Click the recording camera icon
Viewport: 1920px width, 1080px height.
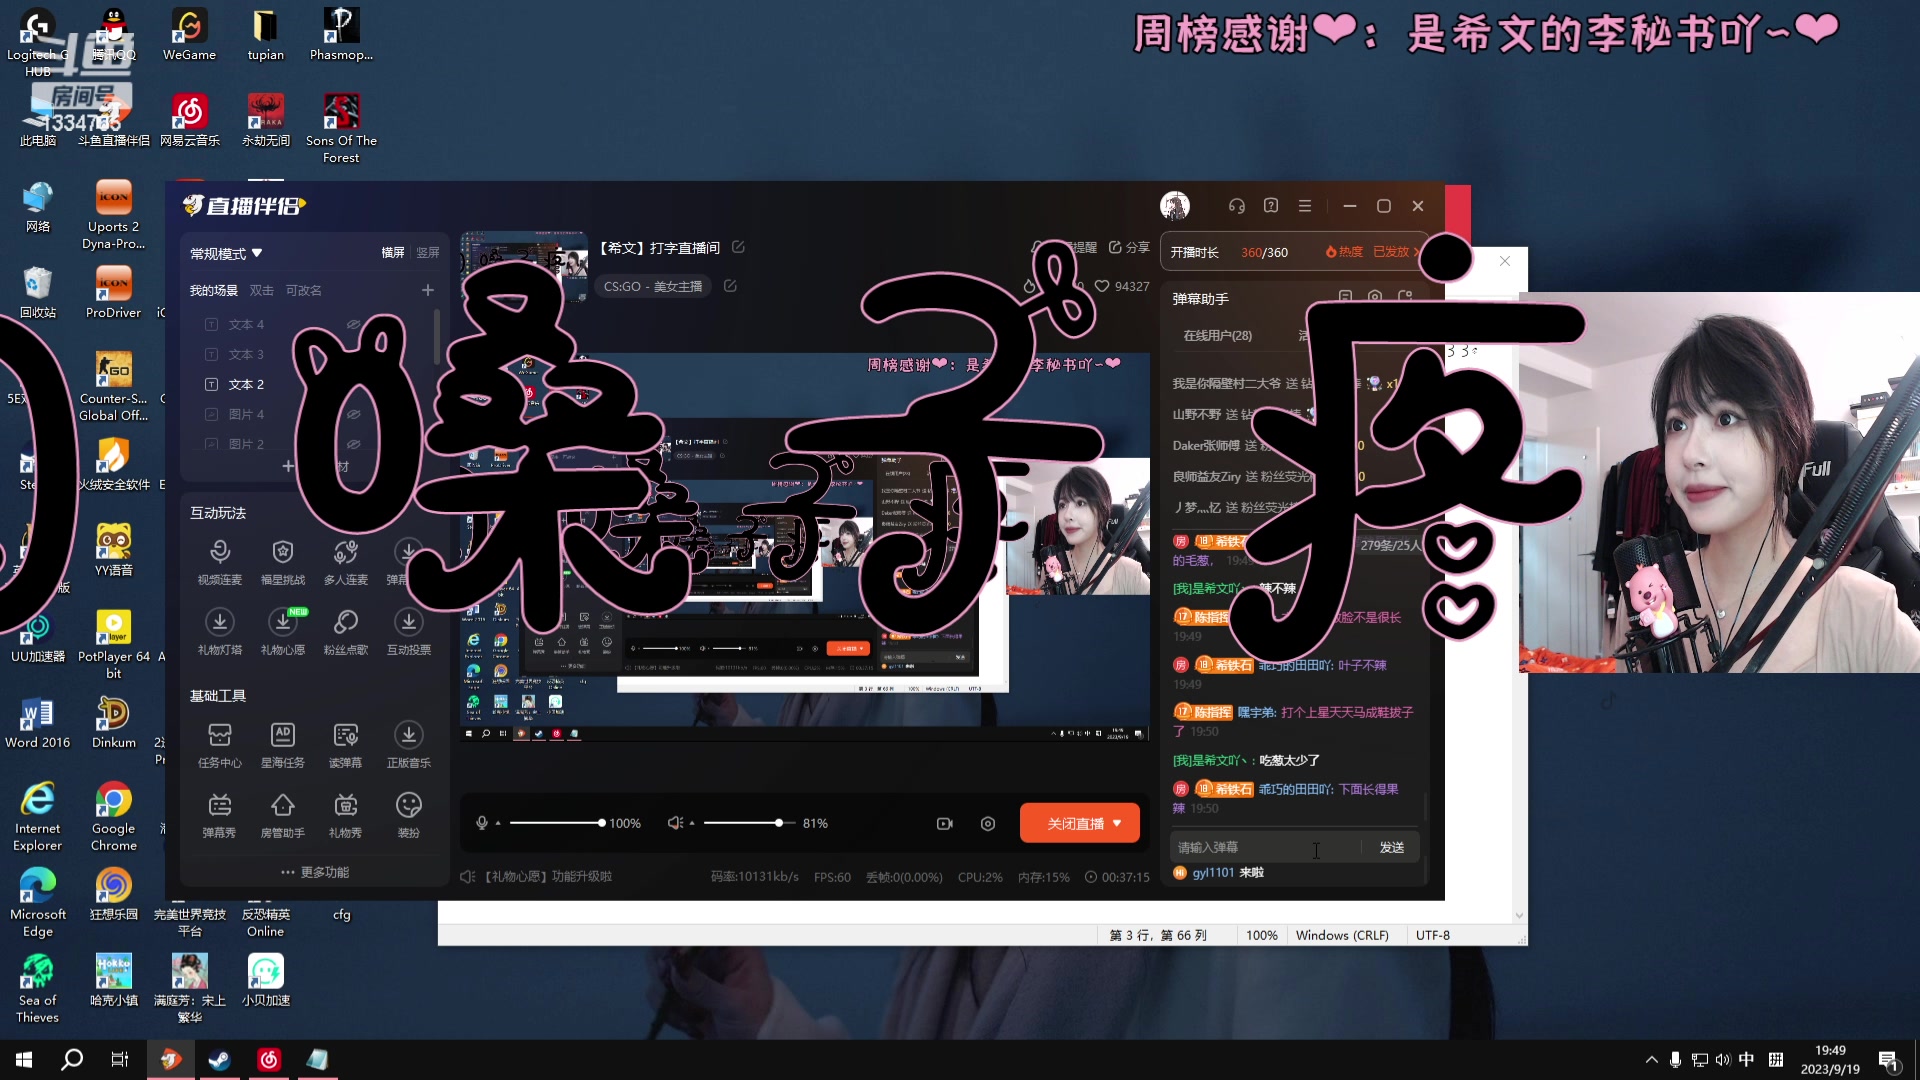pos(944,824)
